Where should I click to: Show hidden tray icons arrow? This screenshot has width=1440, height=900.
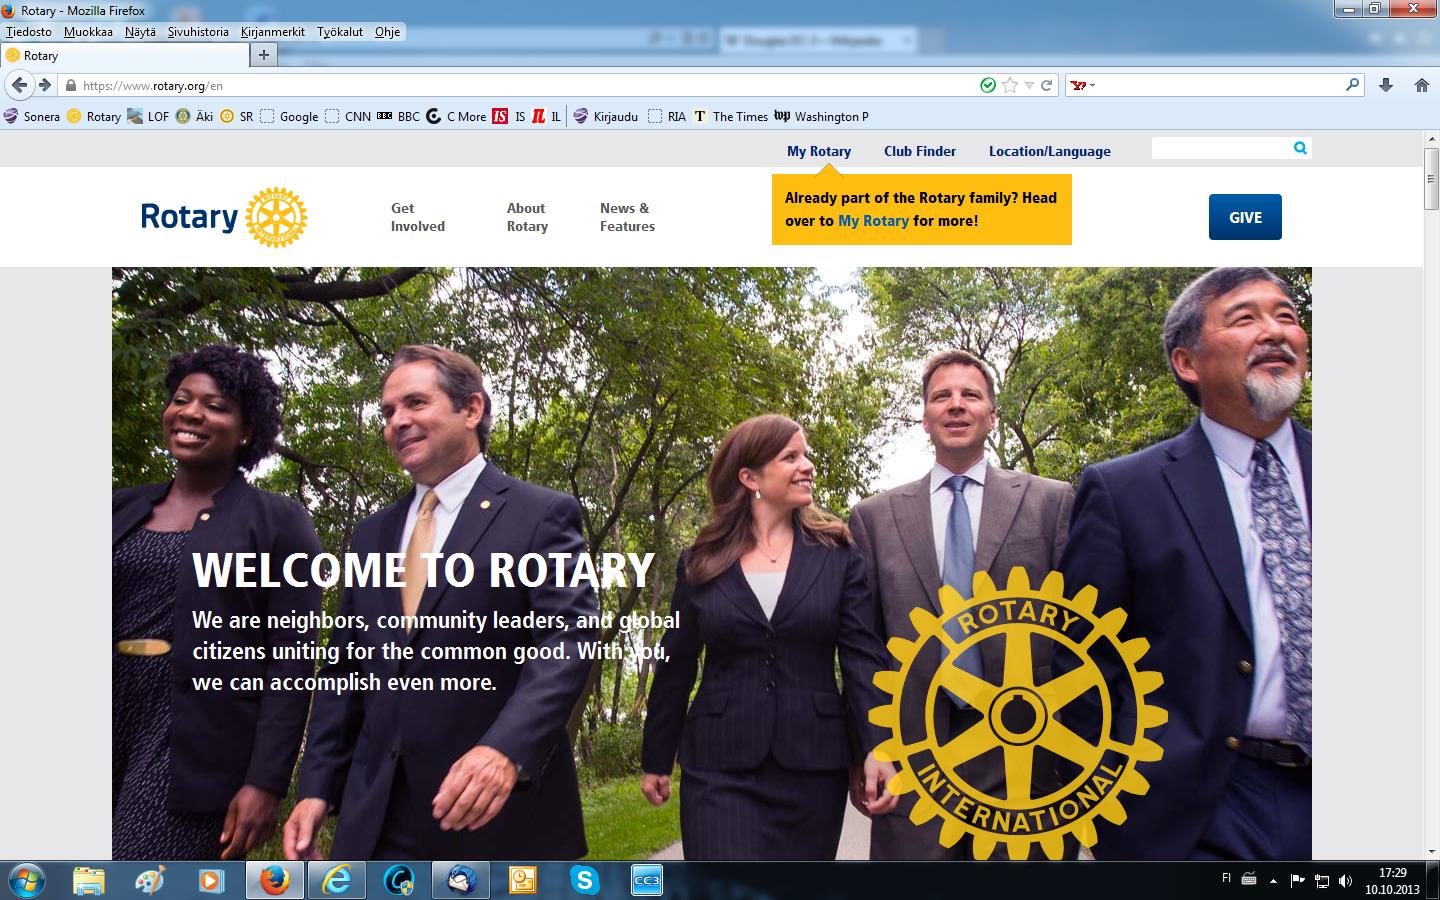[1273, 881]
